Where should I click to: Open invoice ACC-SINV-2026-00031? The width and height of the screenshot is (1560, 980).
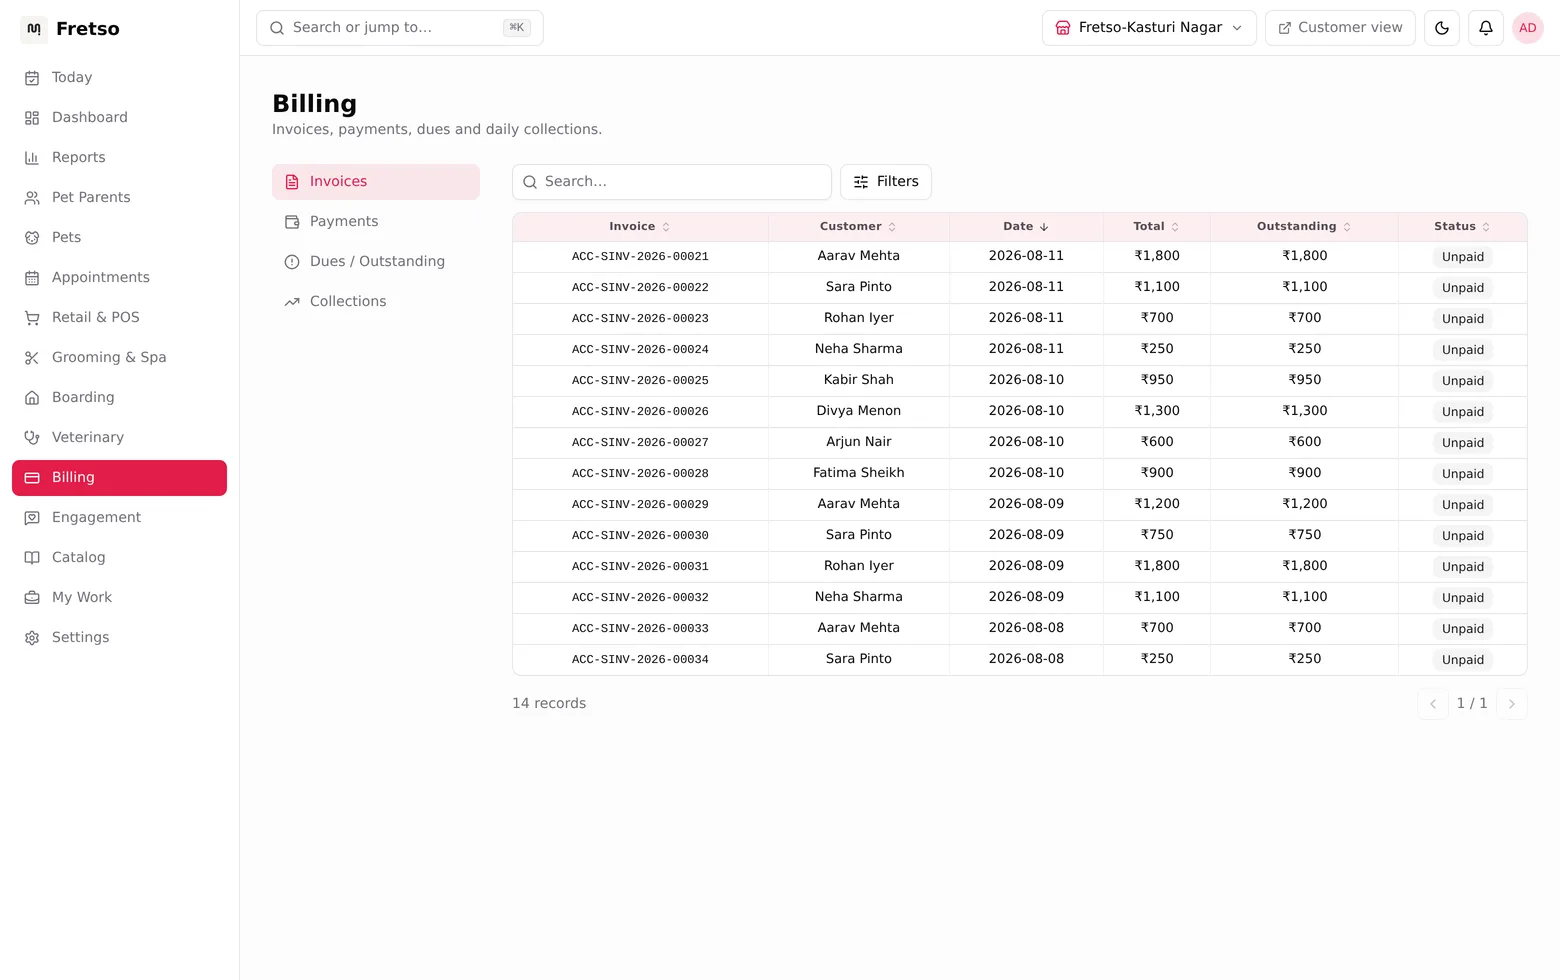(x=640, y=567)
